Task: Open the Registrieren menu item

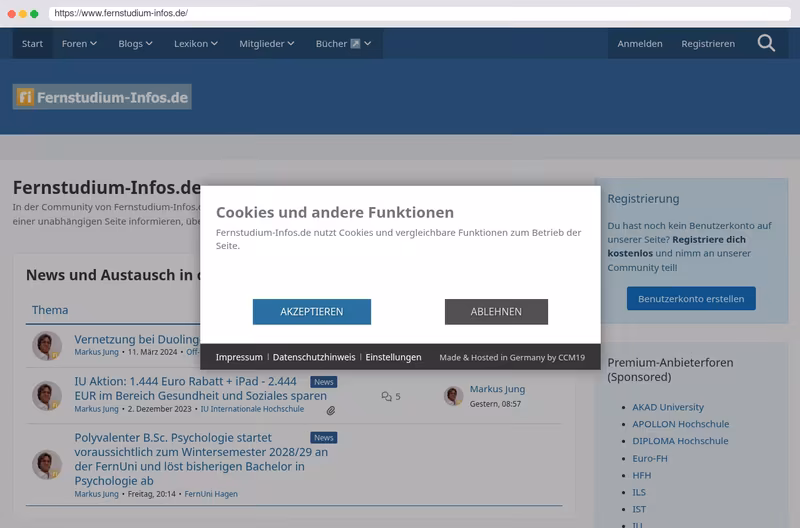Action: [708, 44]
